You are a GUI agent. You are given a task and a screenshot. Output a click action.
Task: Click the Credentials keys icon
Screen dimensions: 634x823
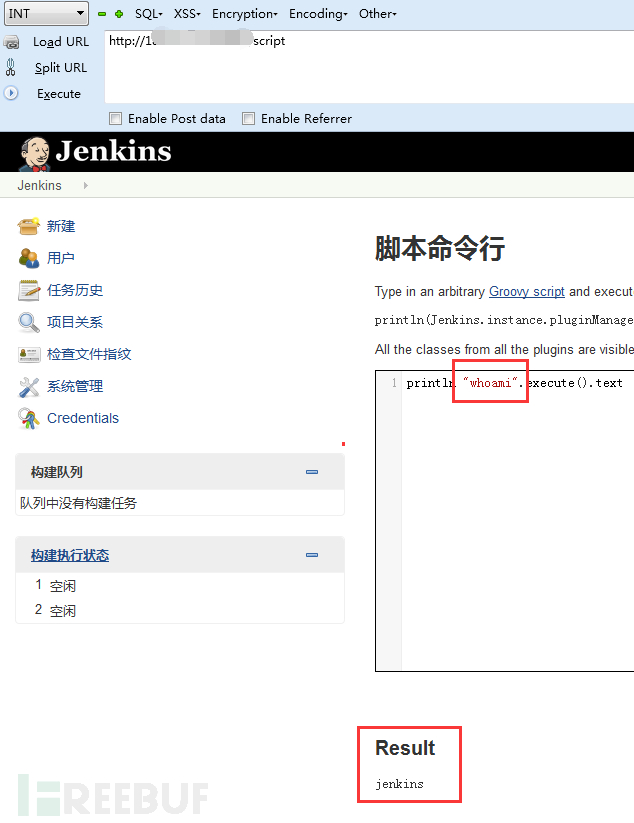click(x=28, y=418)
